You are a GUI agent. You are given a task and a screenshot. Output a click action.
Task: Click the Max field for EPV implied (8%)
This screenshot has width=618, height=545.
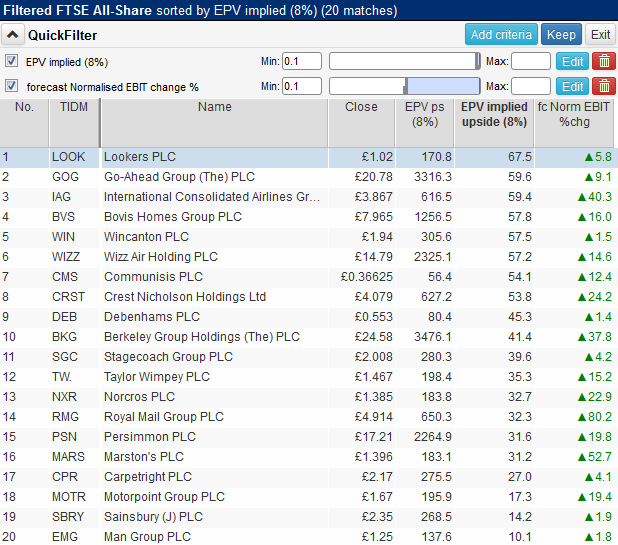click(x=531, y=61)
